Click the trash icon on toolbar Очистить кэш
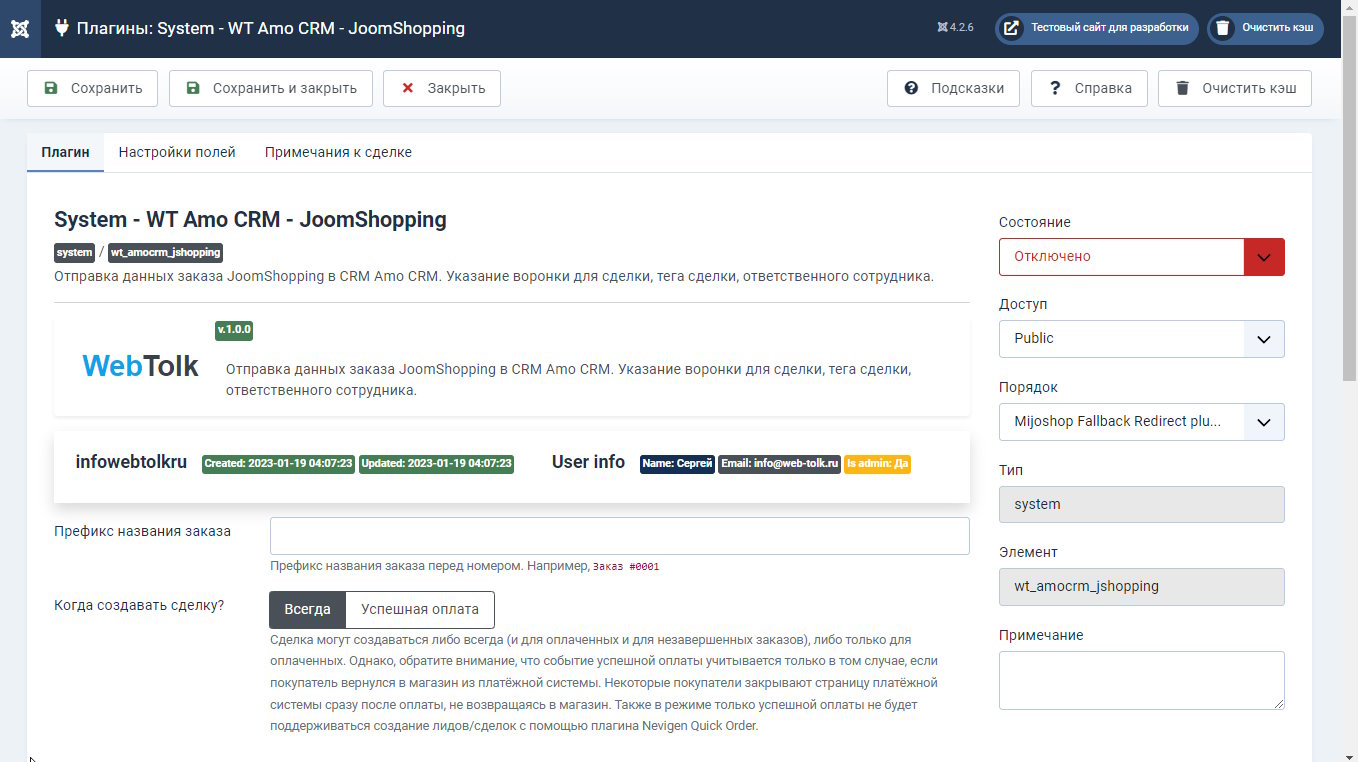This screenshot has width=1358, height=762. [1182, 88]
